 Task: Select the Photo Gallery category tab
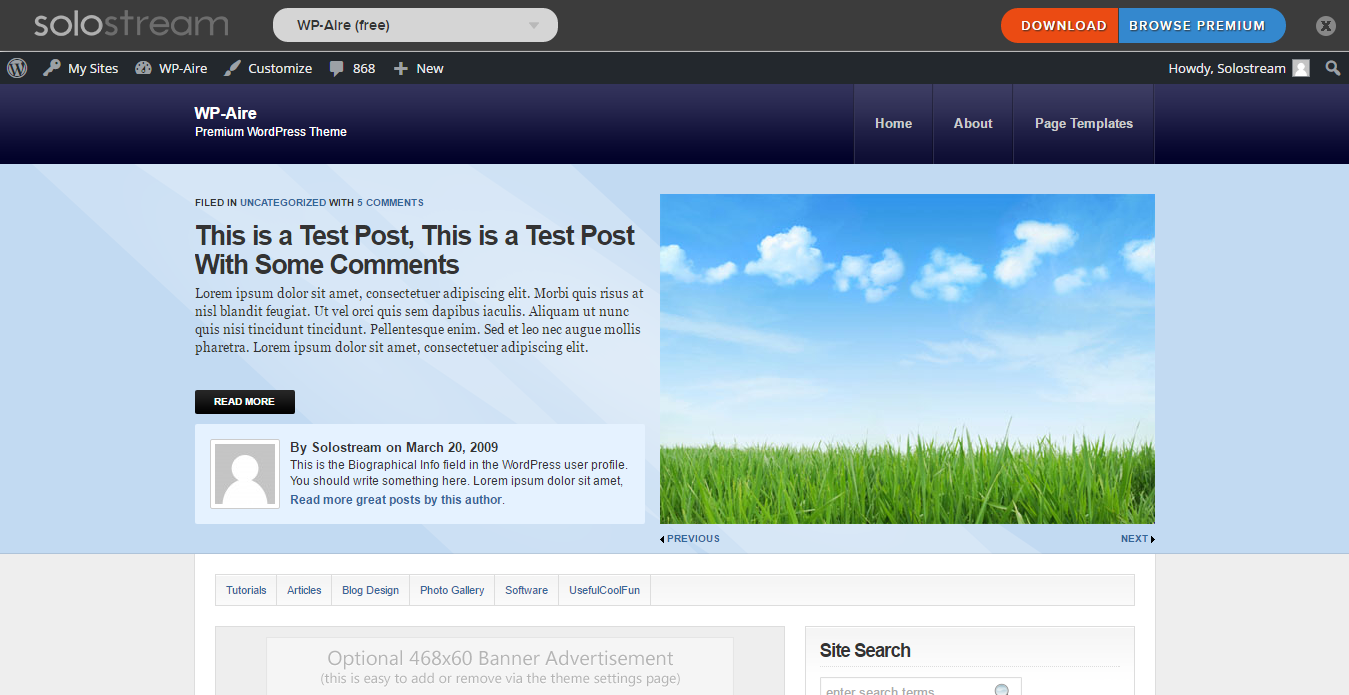click(452, 590)
